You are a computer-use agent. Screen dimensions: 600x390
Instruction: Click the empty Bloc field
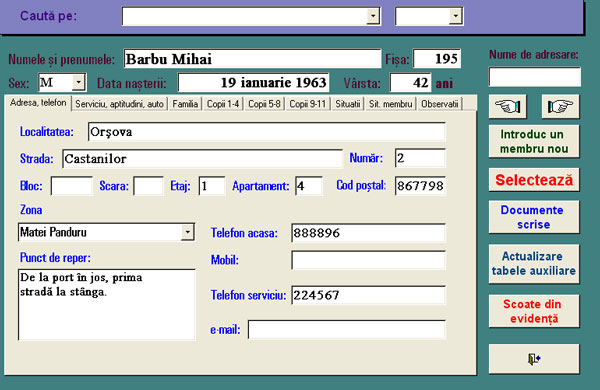[72, 186]
